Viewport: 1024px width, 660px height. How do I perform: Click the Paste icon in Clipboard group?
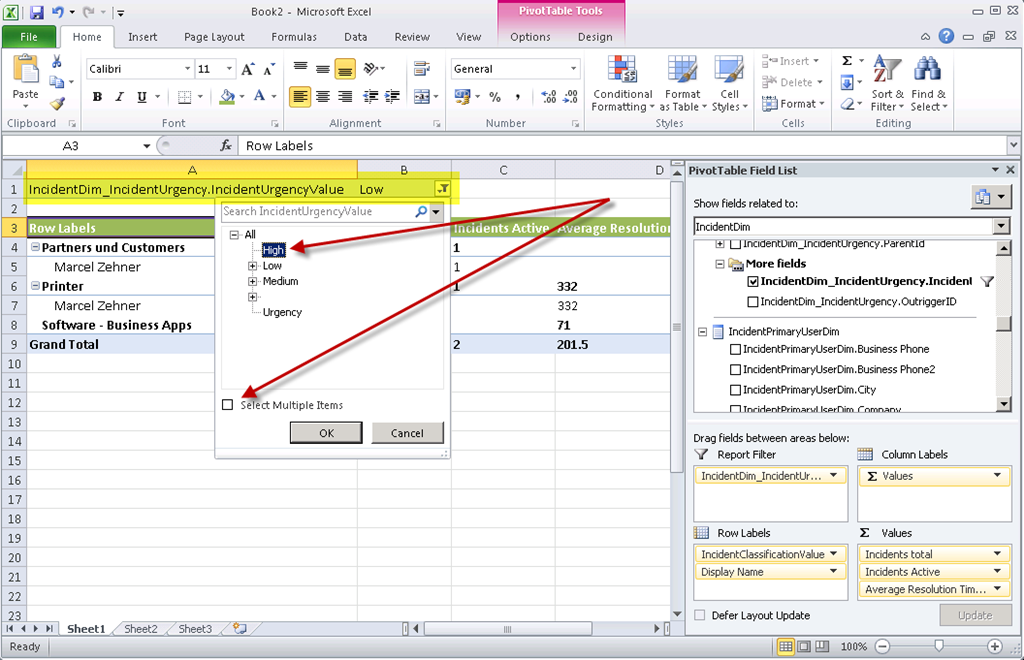tap(25, 78)
